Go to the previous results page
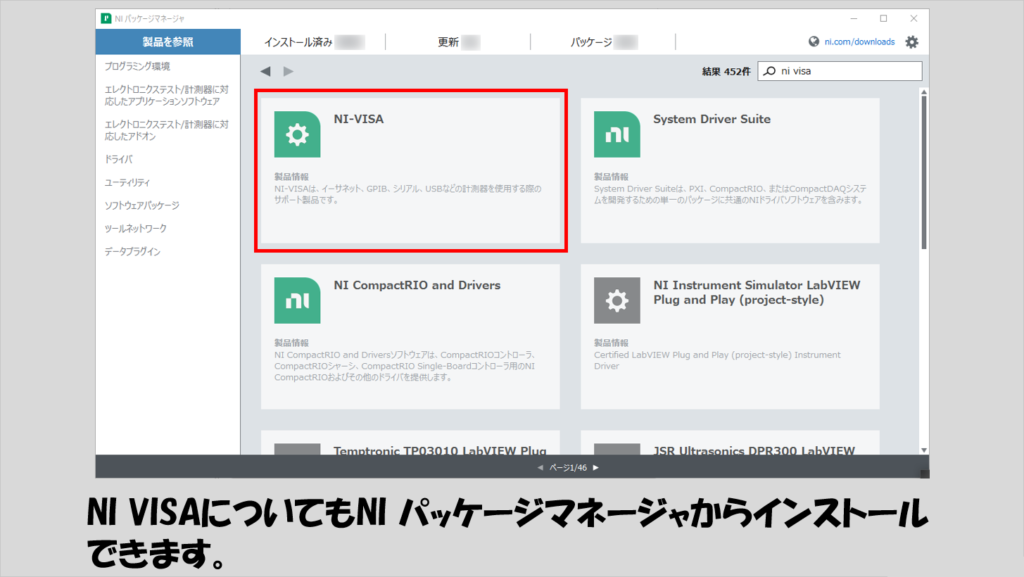This screenshot has width=1024, height=577. [540, 467]
